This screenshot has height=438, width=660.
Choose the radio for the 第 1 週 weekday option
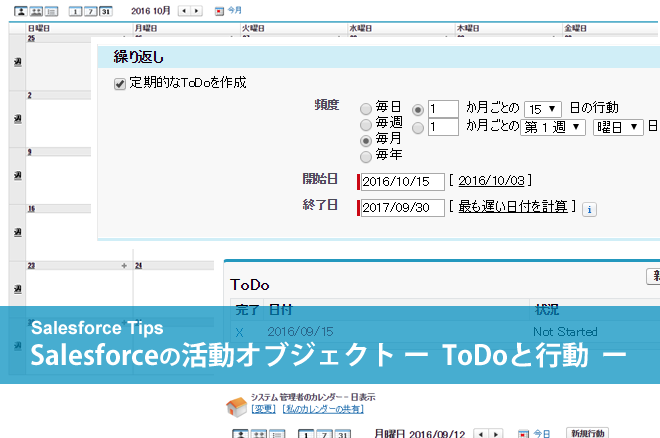pos(418,128)
